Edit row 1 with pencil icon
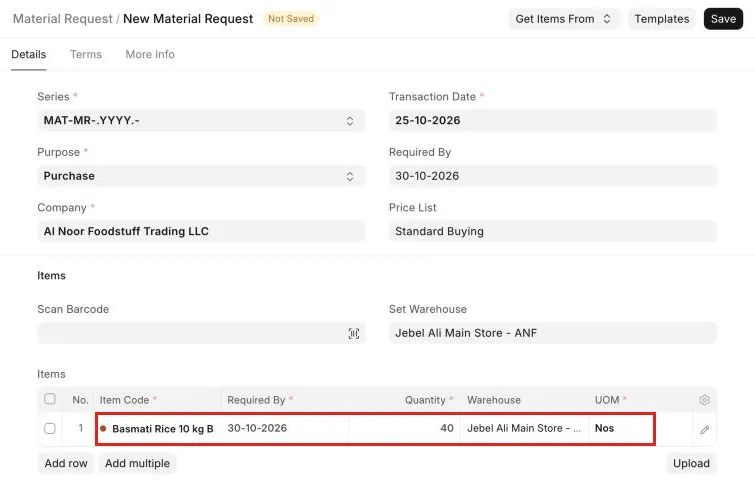 point(704,429)
